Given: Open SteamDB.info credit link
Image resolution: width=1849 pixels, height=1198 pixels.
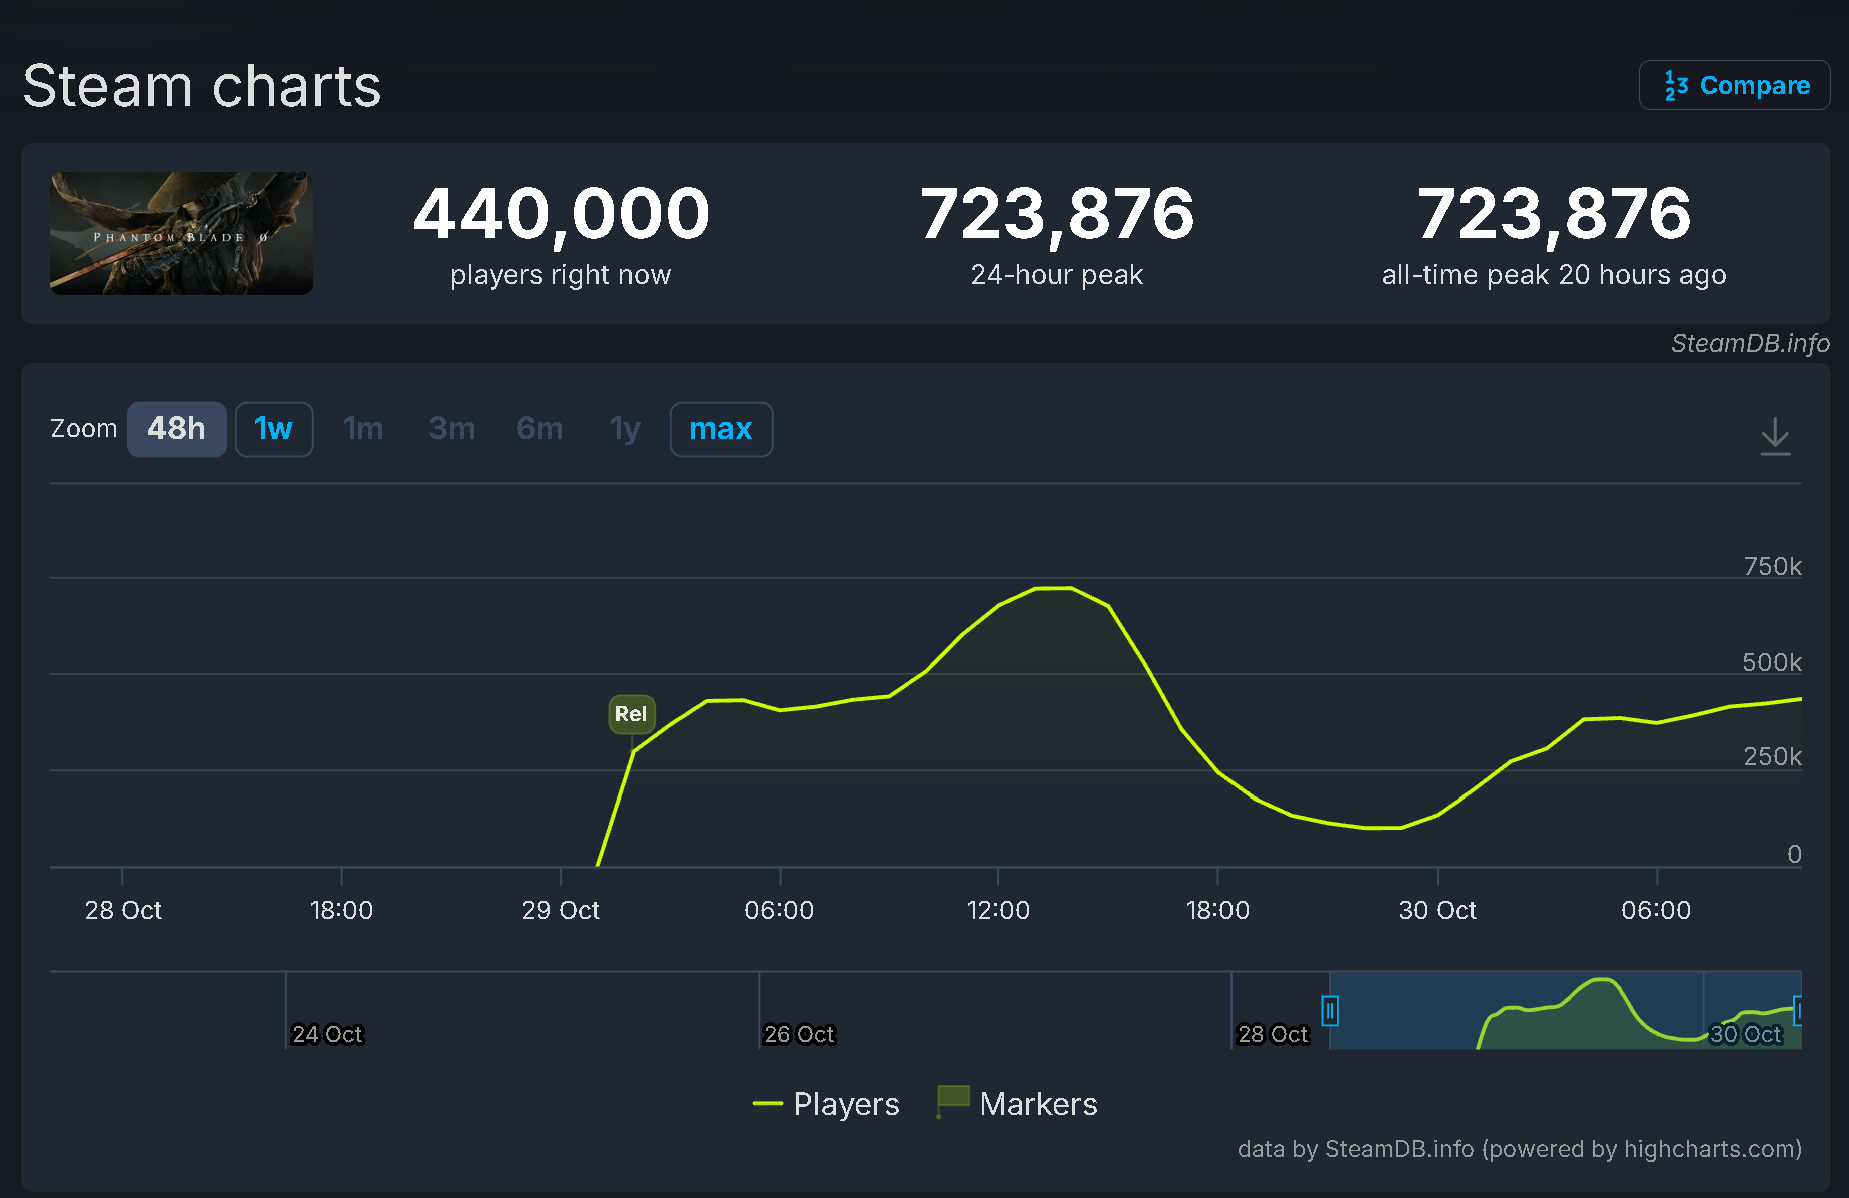Looking at the screenshot, I should pos(1750,343).
